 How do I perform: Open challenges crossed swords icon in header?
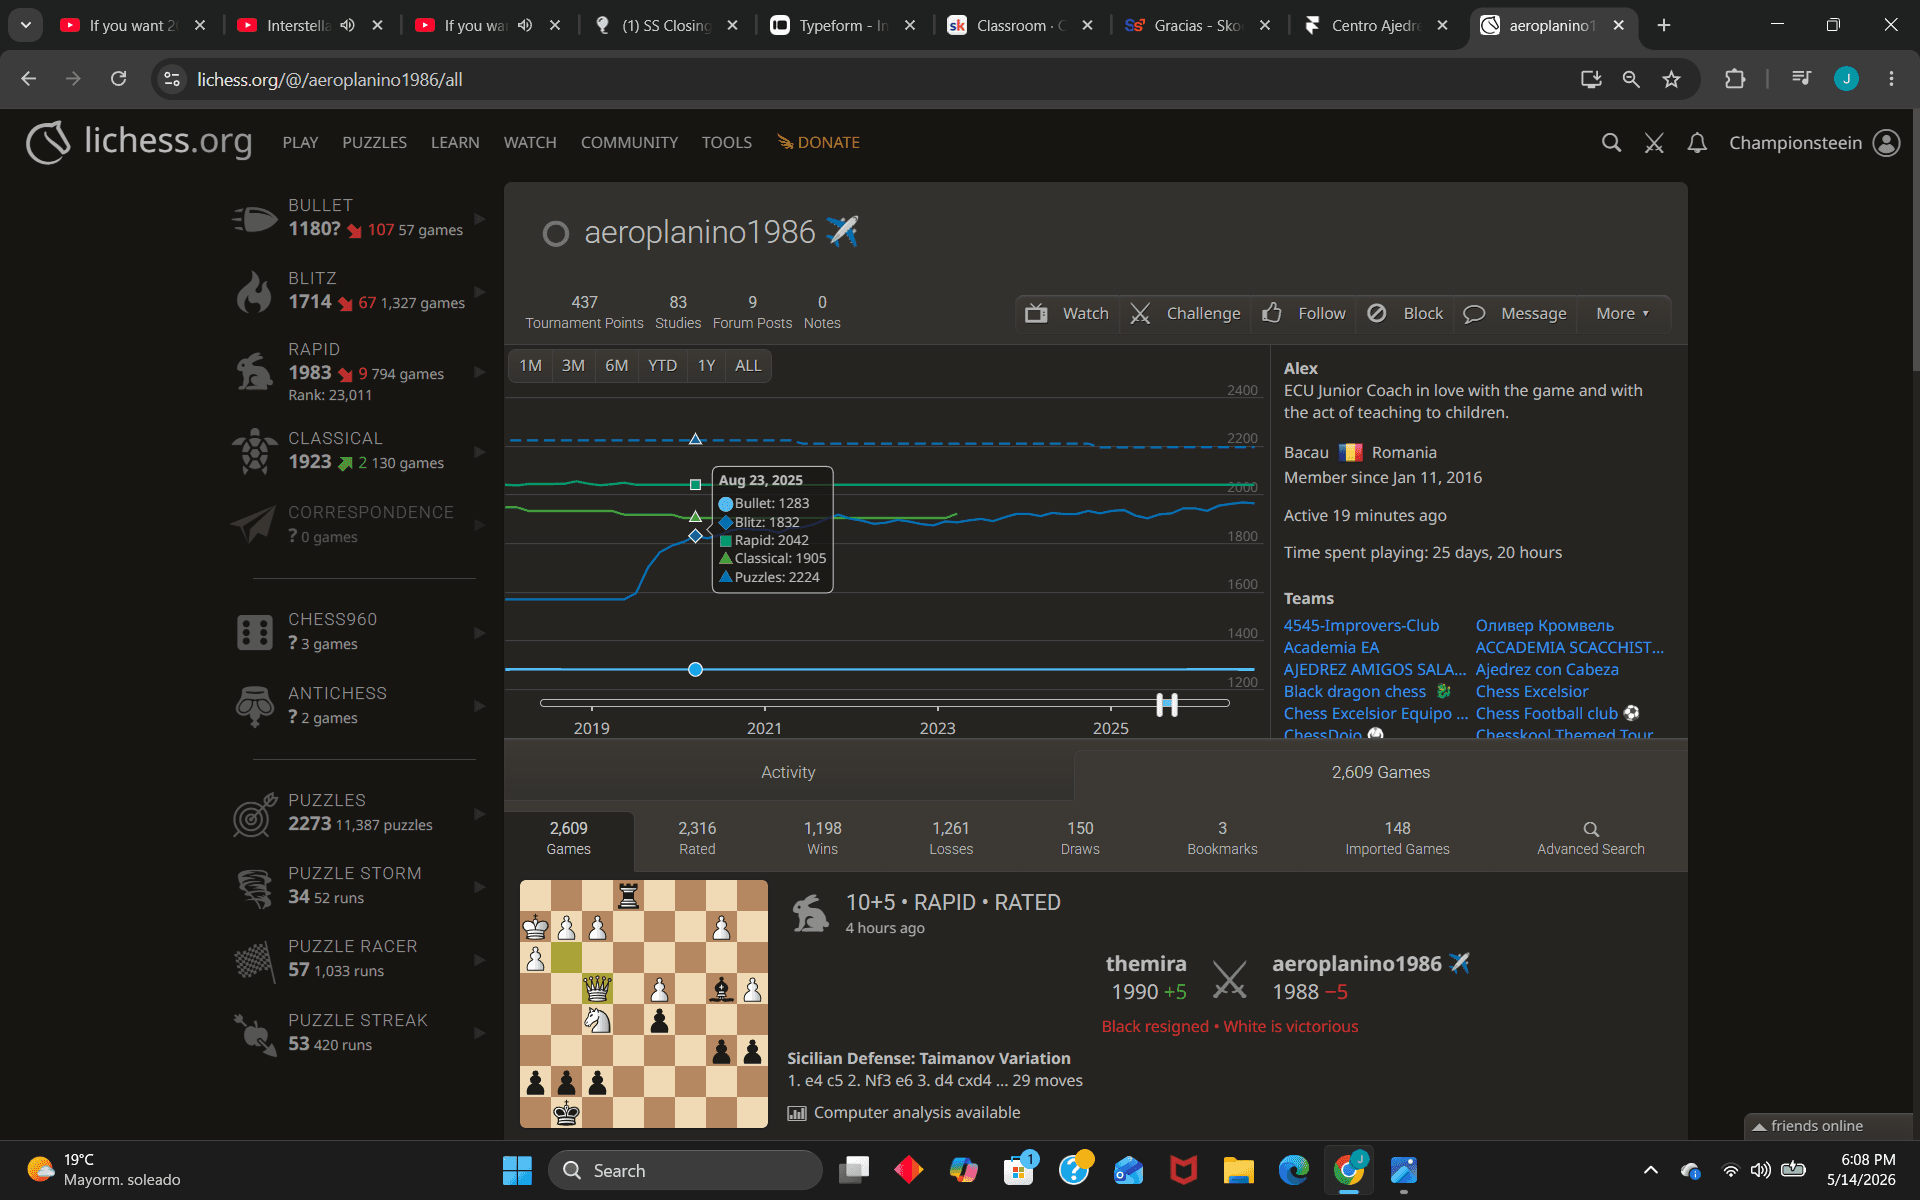click(x=1654, y=143)
